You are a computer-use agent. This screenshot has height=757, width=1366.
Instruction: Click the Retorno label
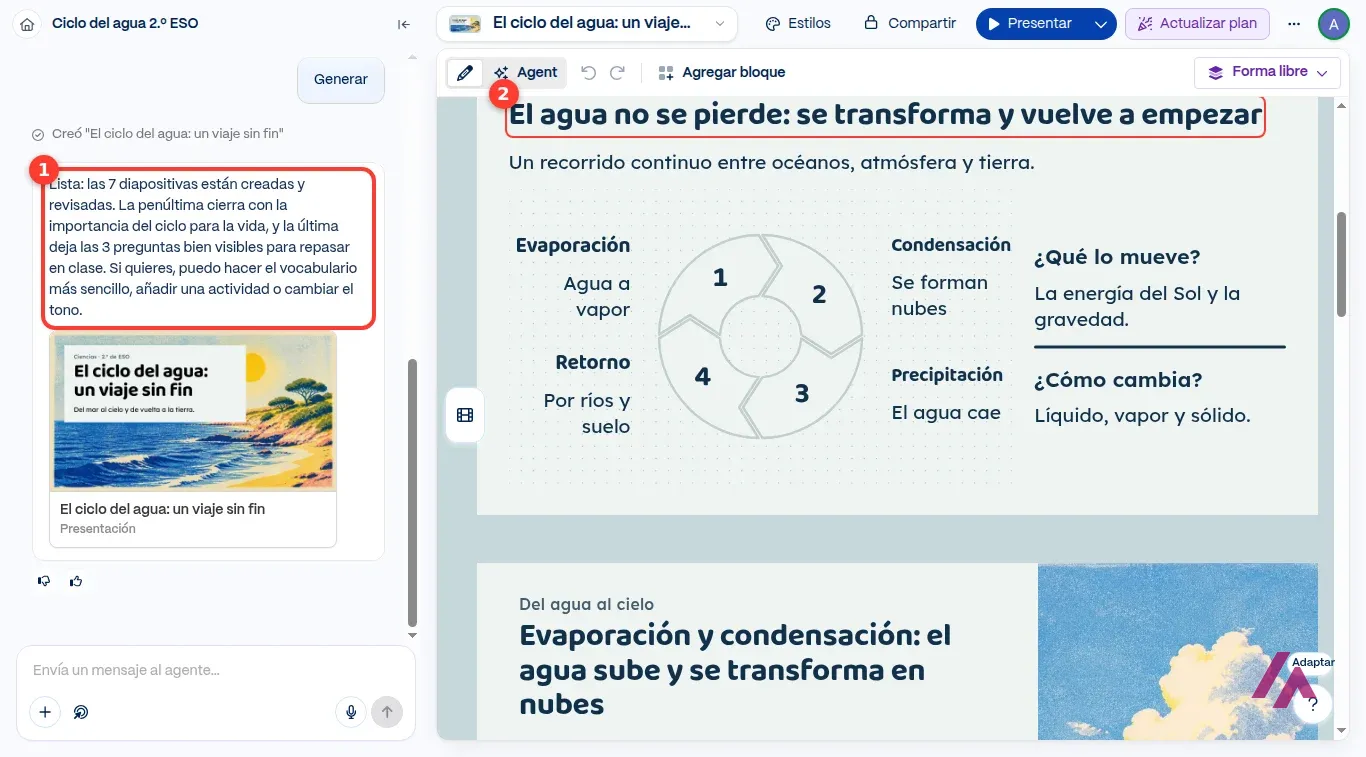tap(593, 362)
